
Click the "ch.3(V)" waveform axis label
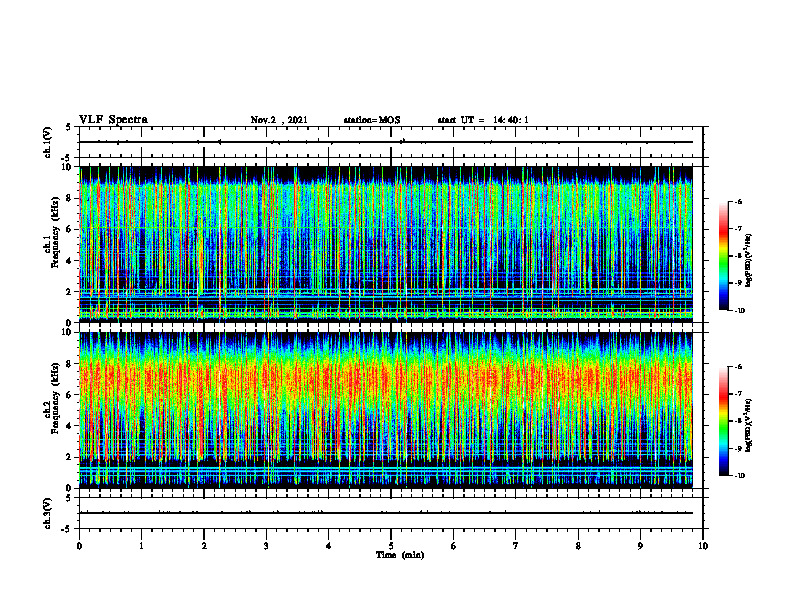click(x=48, y=513)
